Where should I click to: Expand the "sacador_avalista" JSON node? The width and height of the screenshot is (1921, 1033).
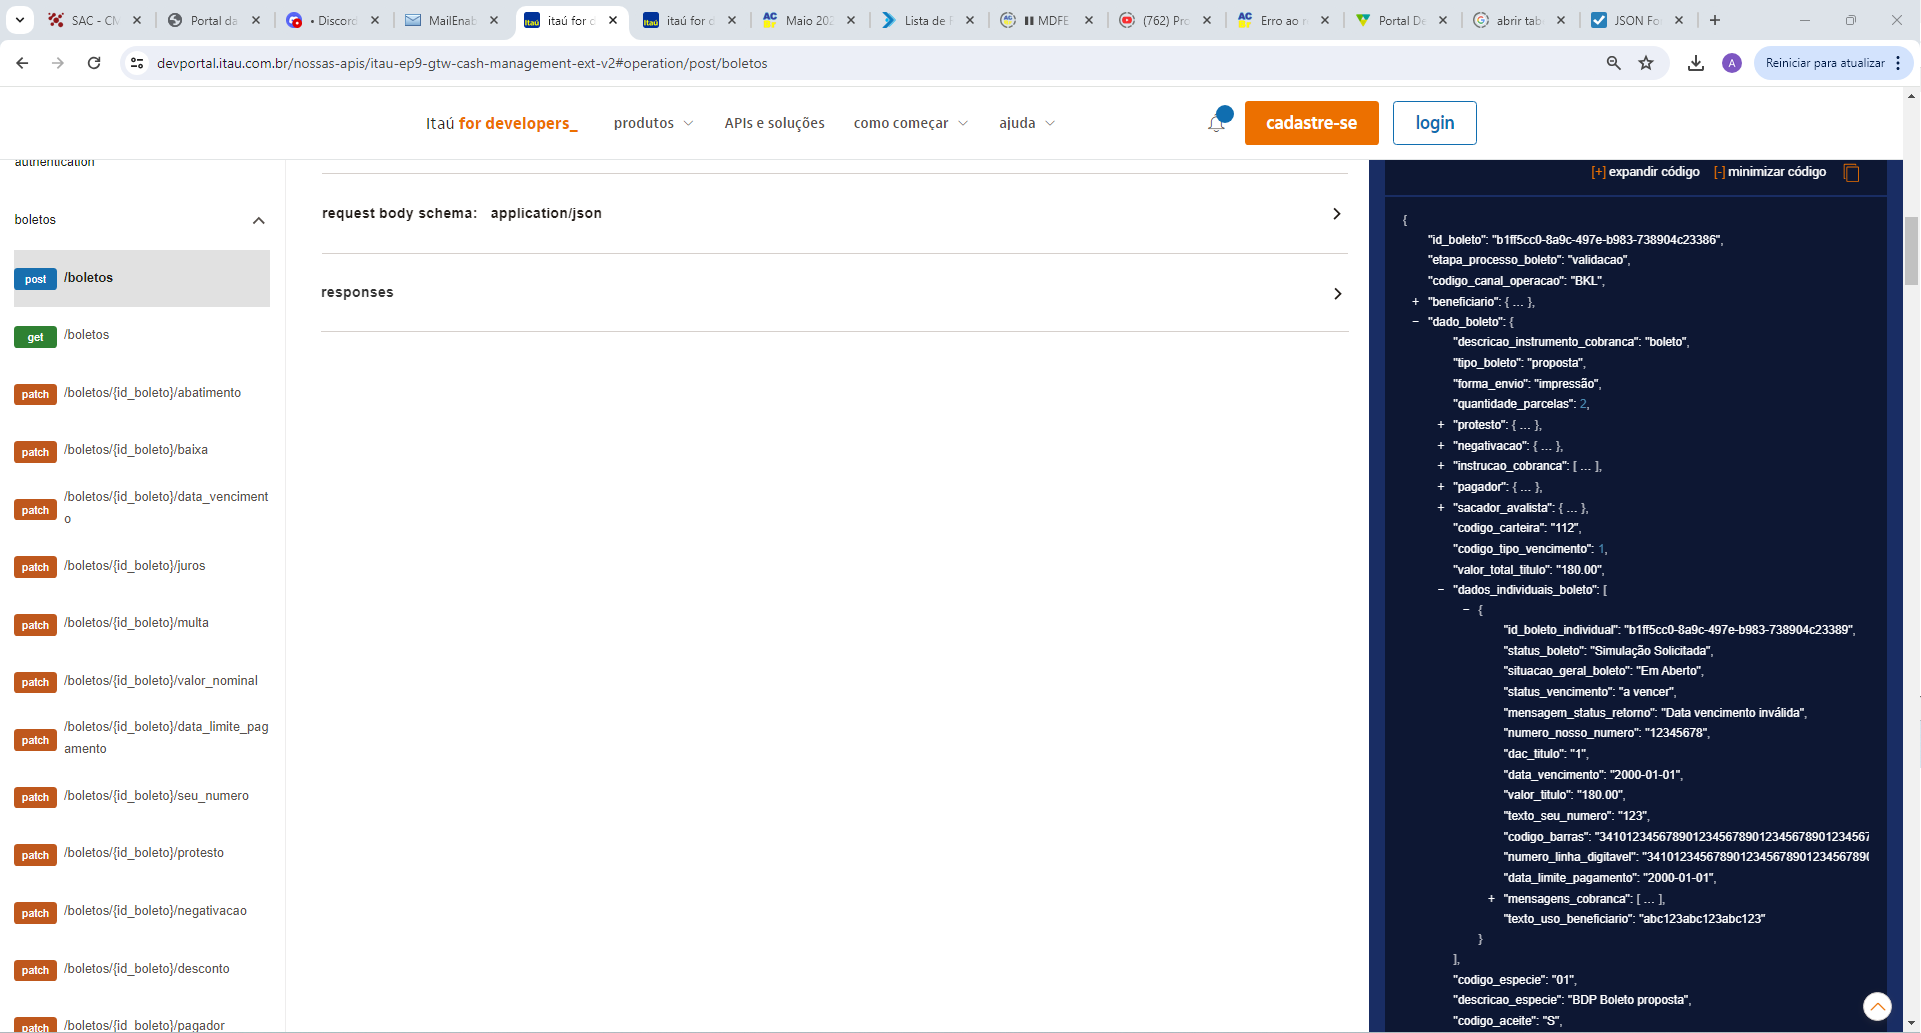1441,508
